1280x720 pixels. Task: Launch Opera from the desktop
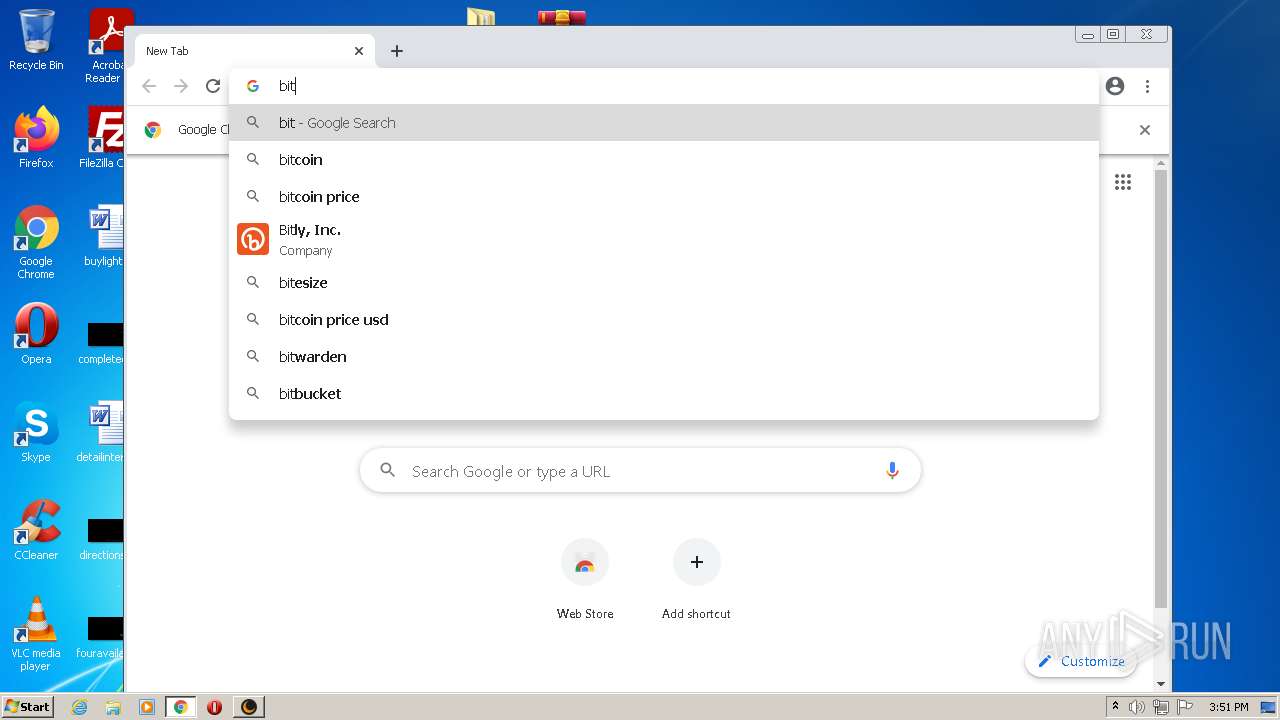36,333
